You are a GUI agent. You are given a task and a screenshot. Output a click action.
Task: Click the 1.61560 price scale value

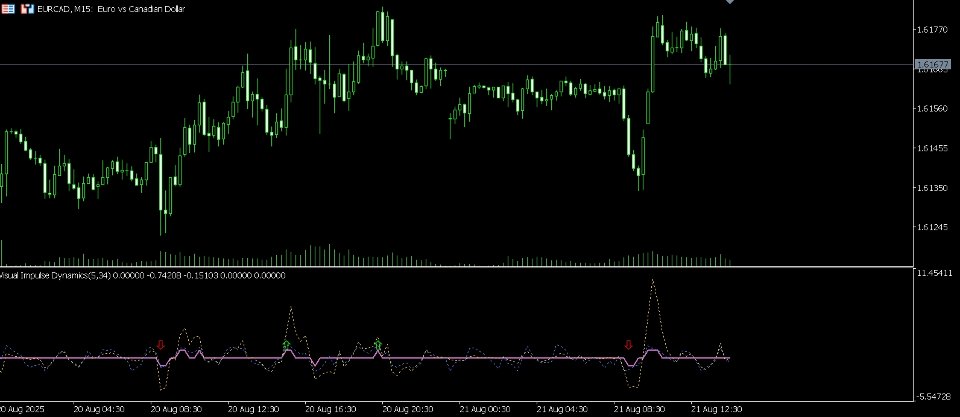point(932,108)
